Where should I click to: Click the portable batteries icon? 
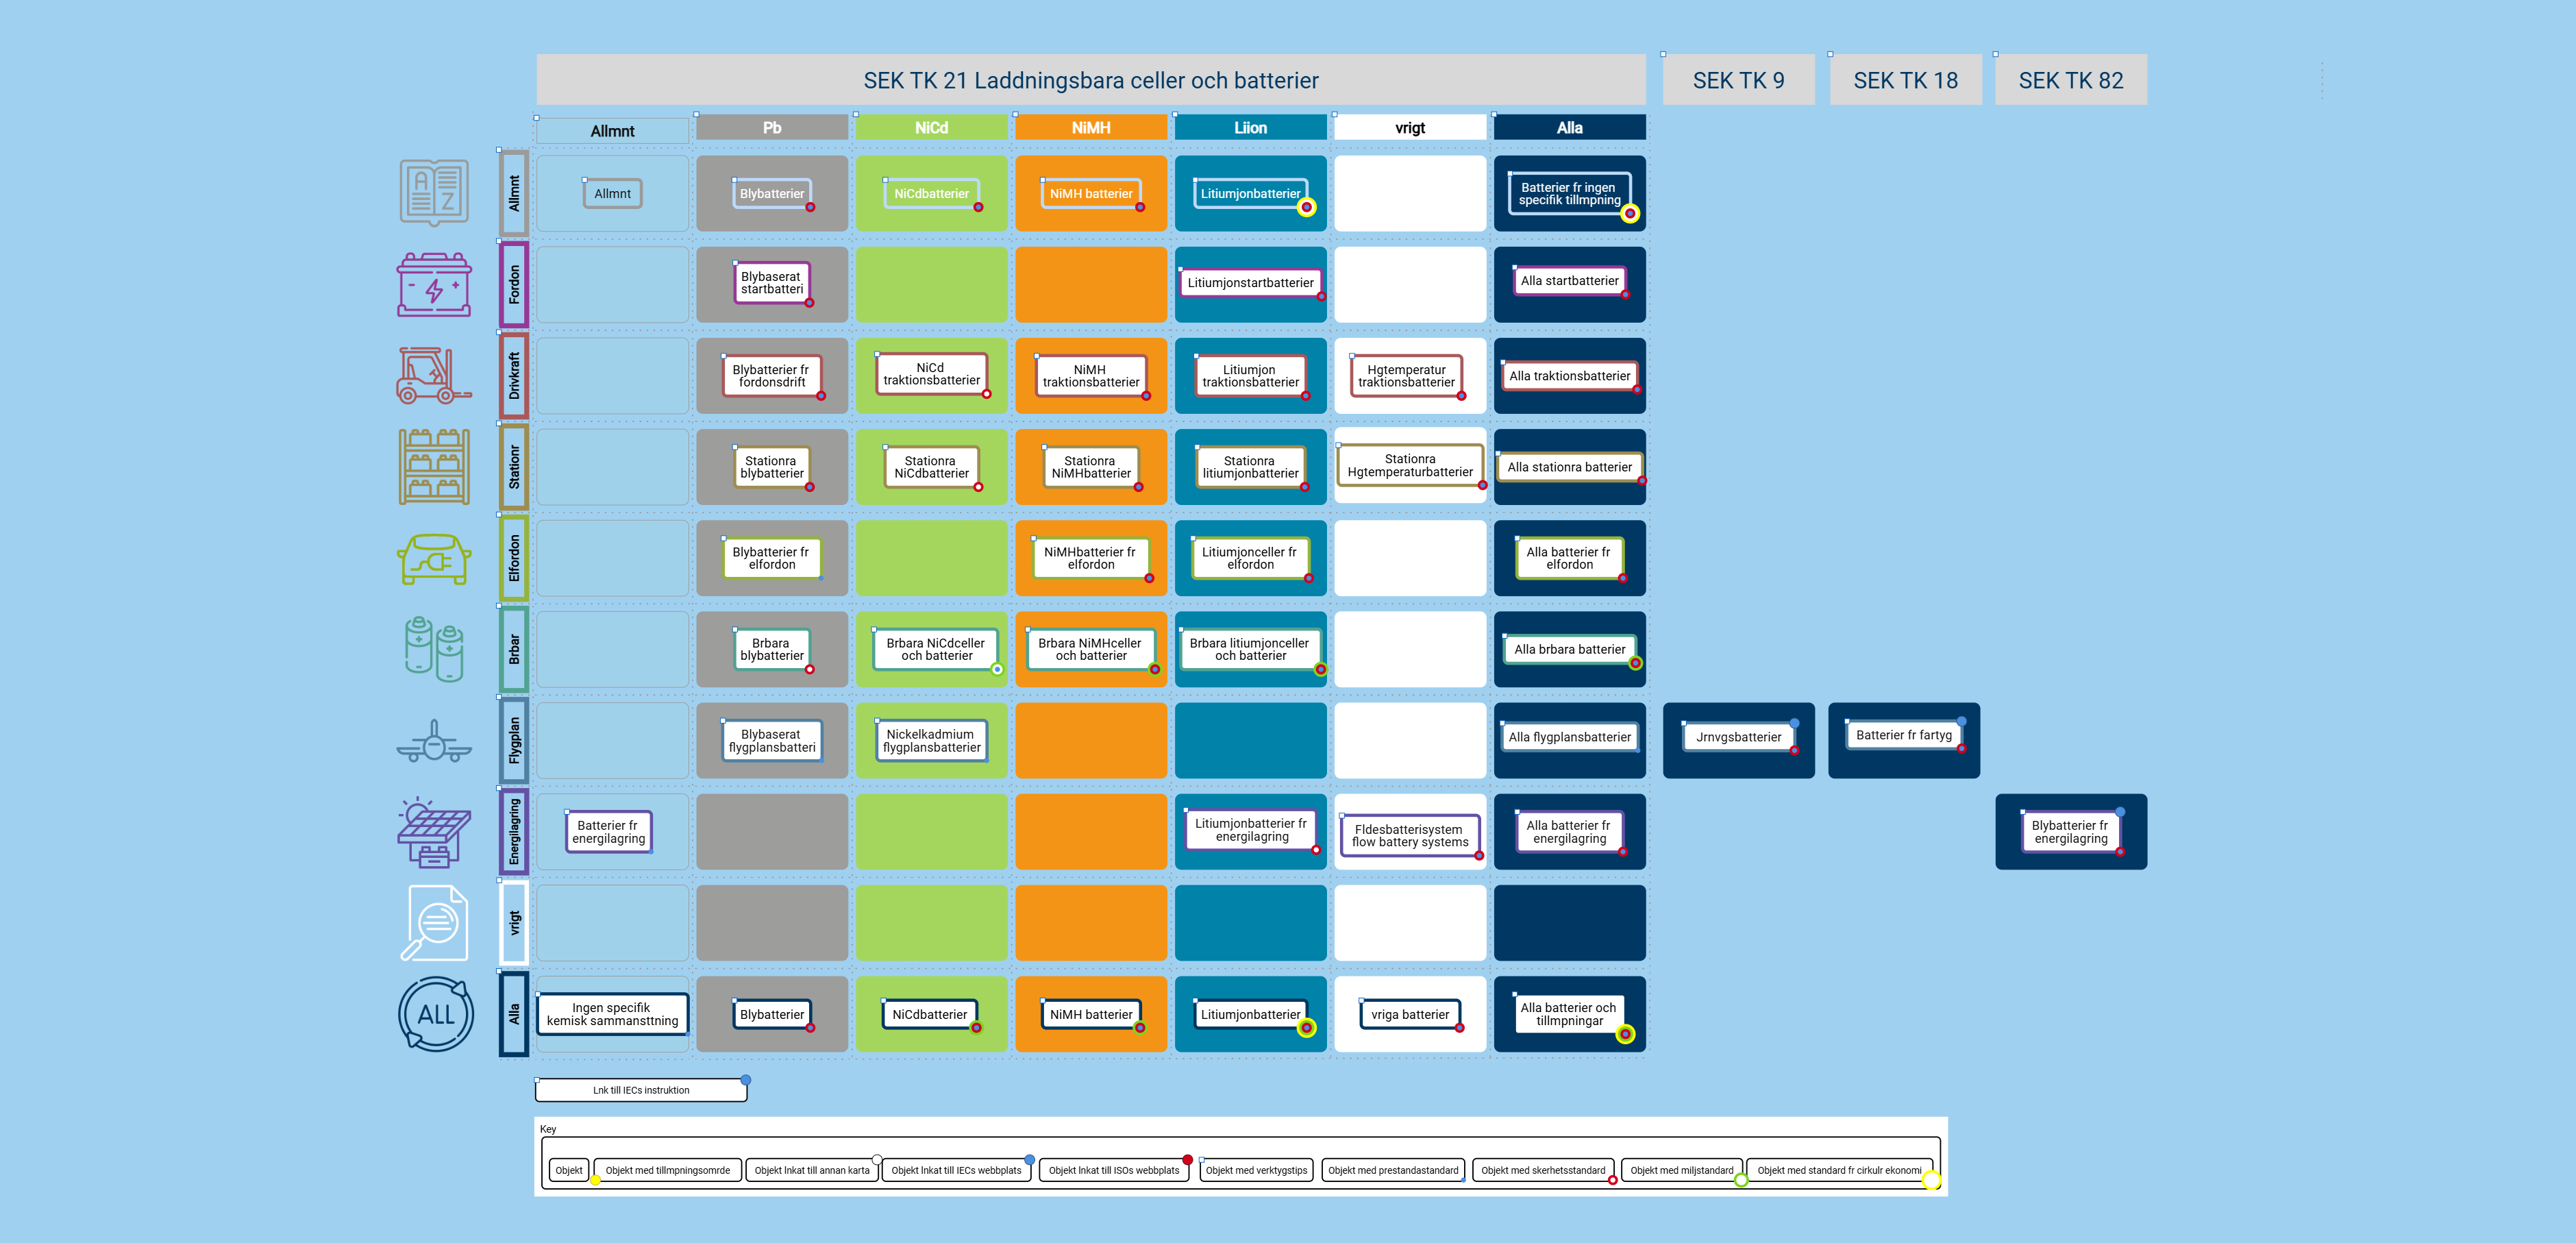[x=434, y=649]
